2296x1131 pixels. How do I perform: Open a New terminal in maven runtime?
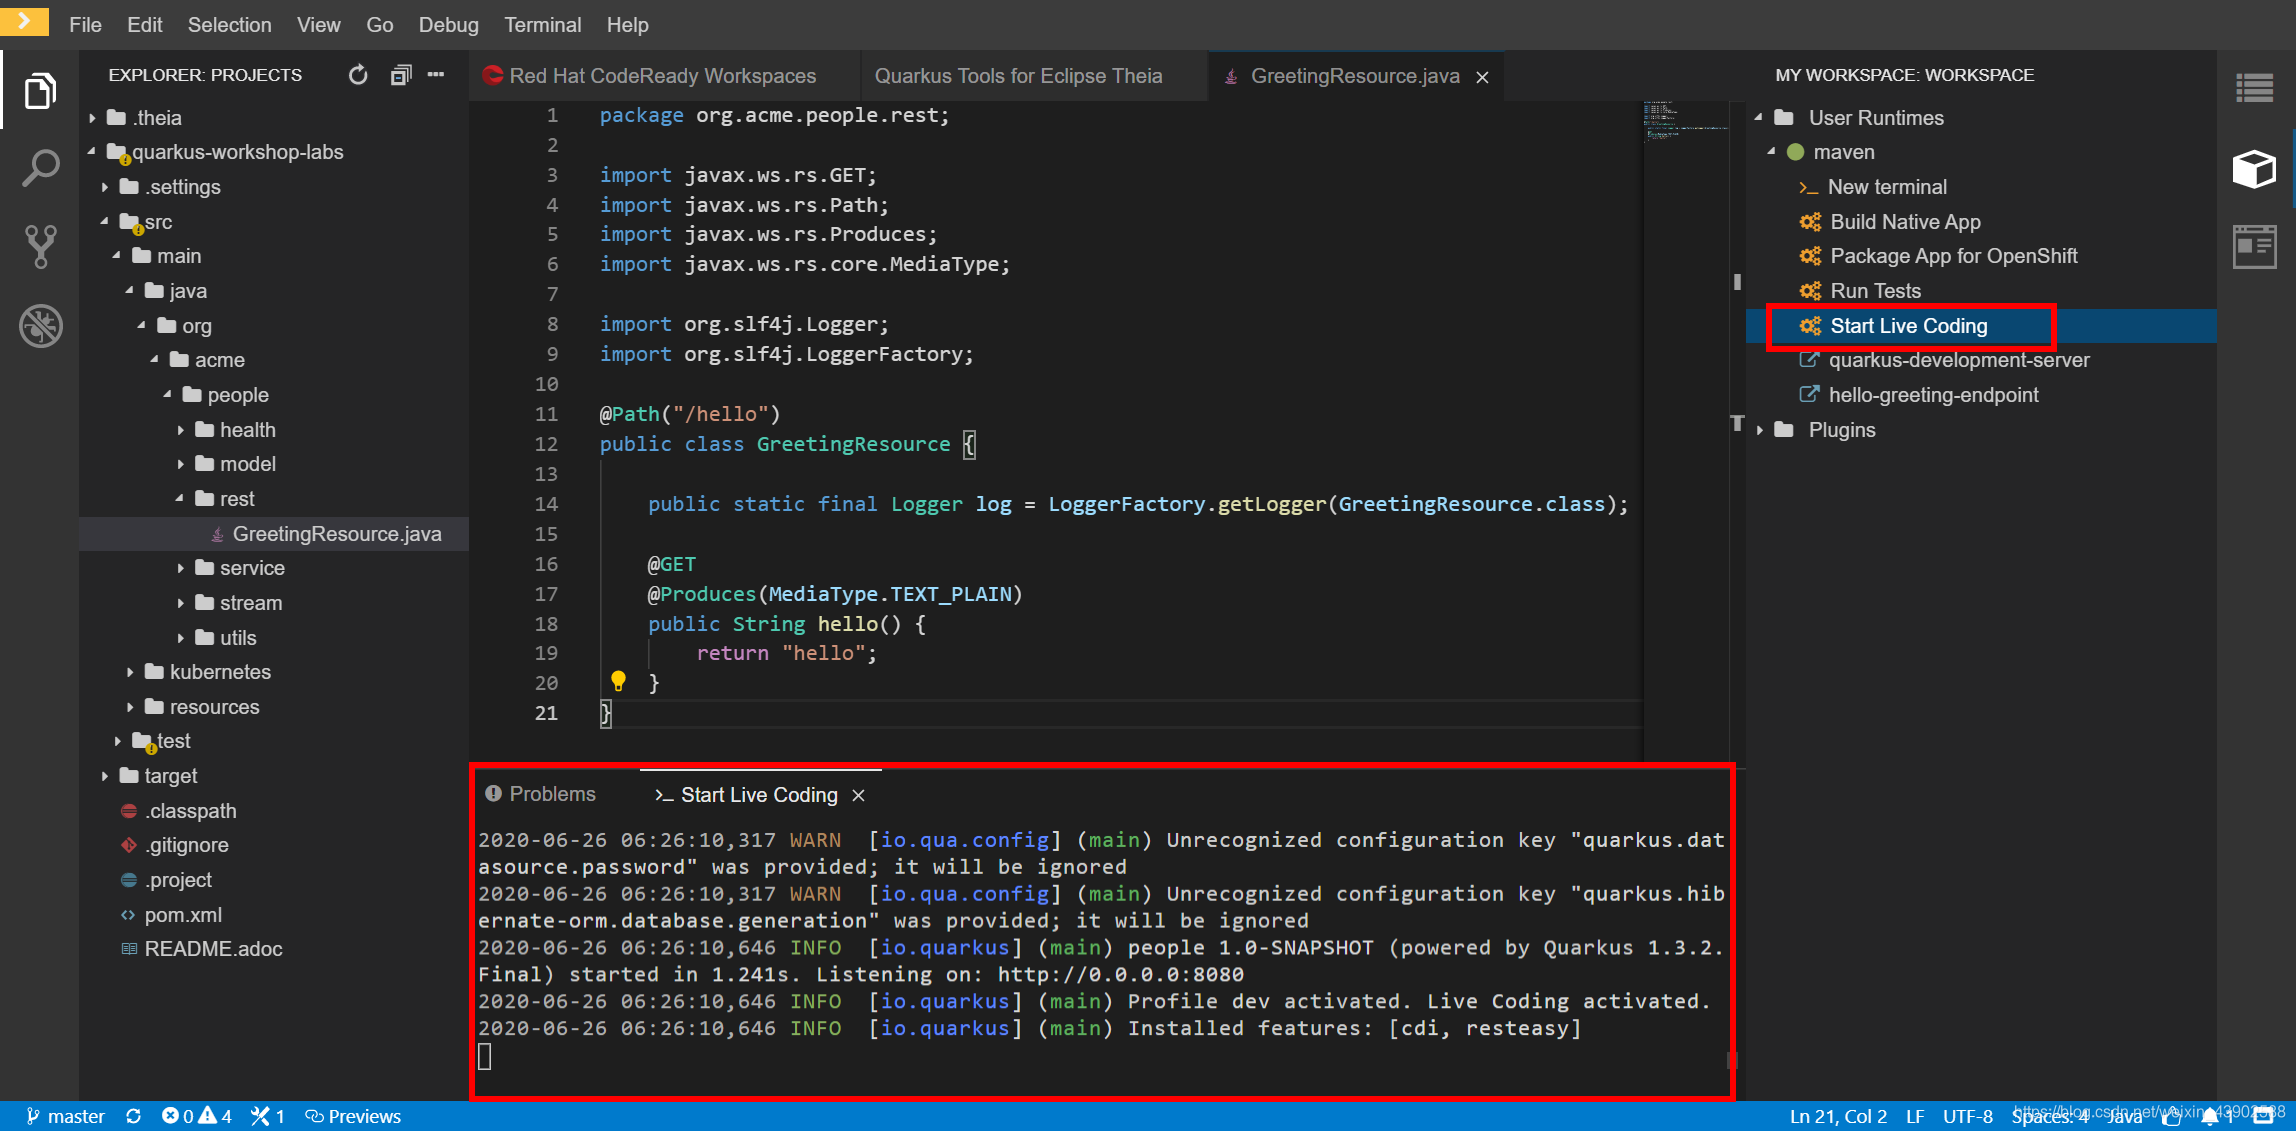pos(1886,187)
